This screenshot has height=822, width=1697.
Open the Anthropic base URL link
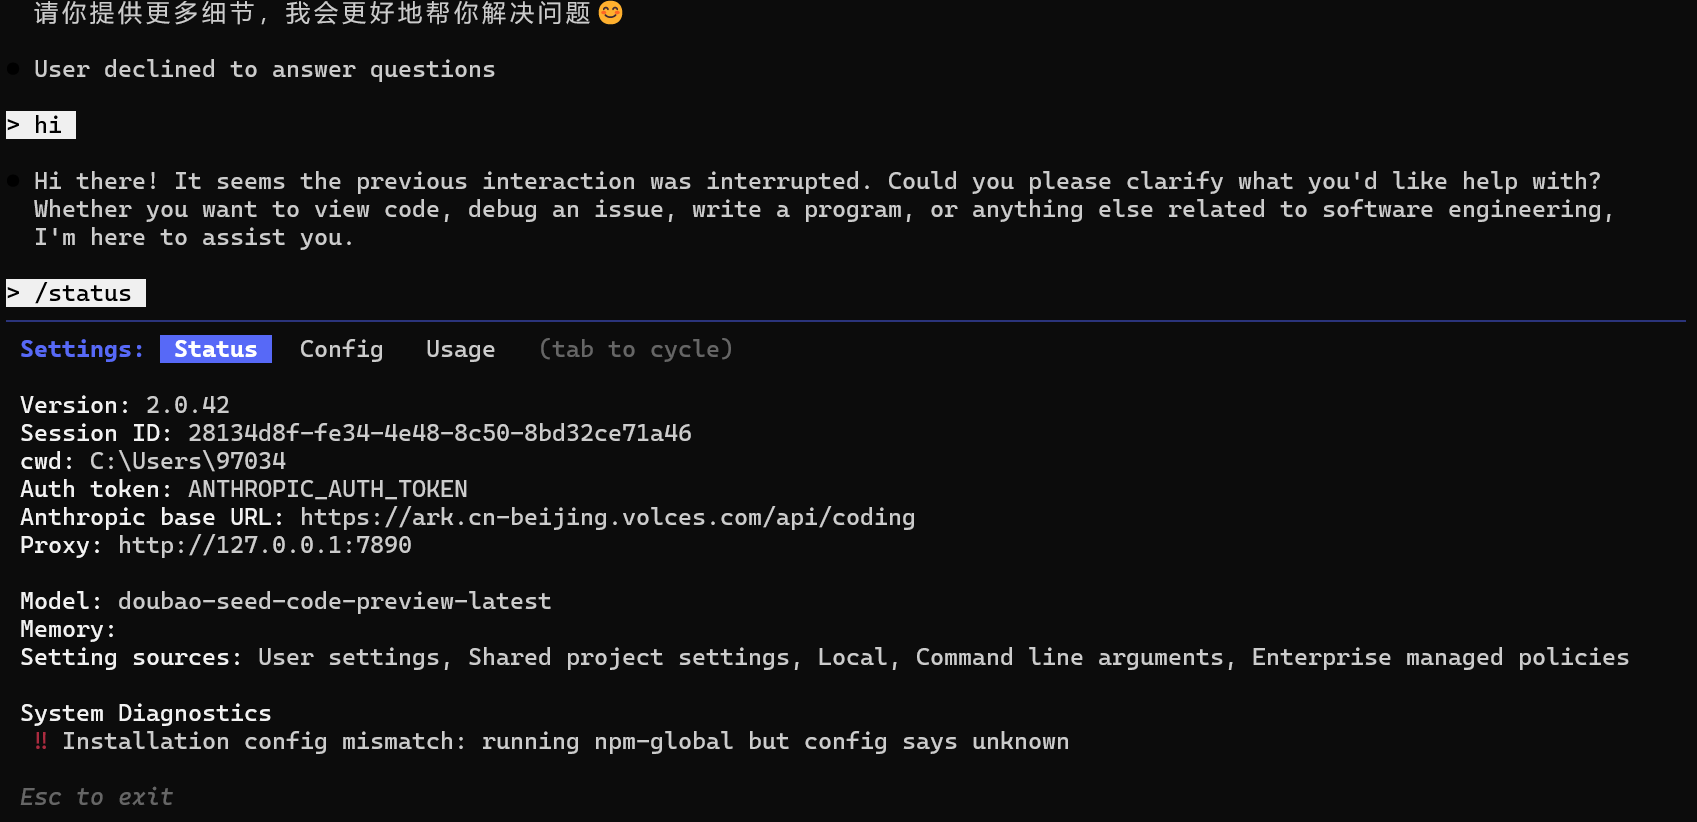tap(607, 517)
